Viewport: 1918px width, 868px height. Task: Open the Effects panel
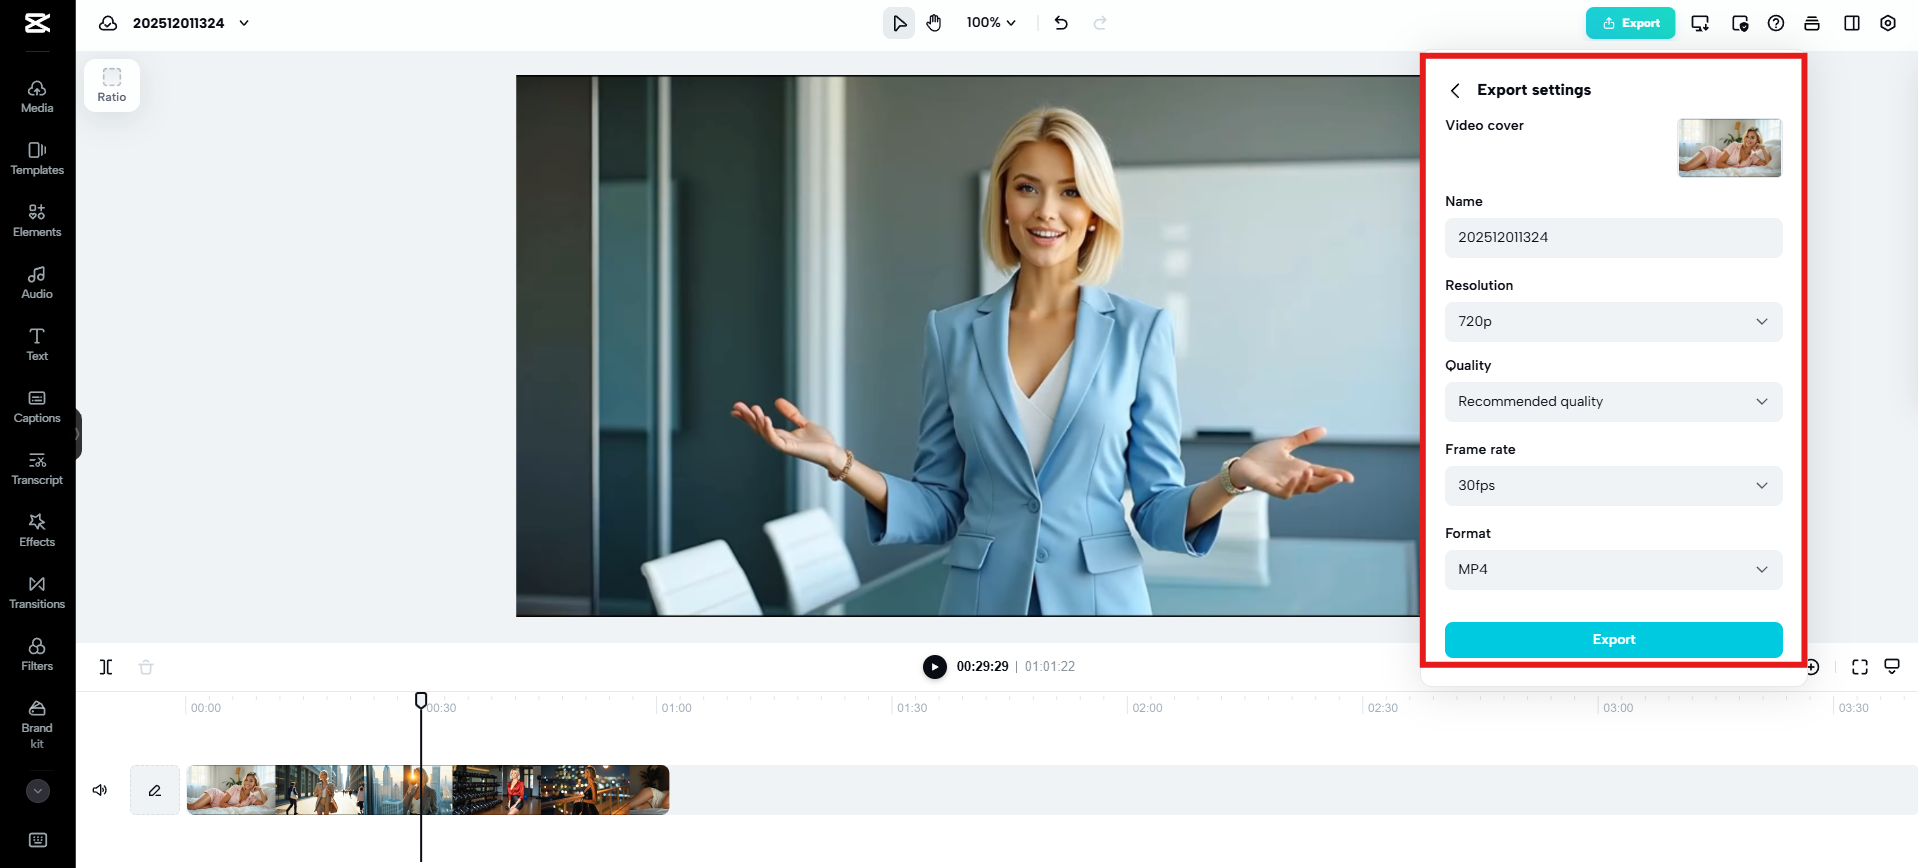click(x=37, y=530)
